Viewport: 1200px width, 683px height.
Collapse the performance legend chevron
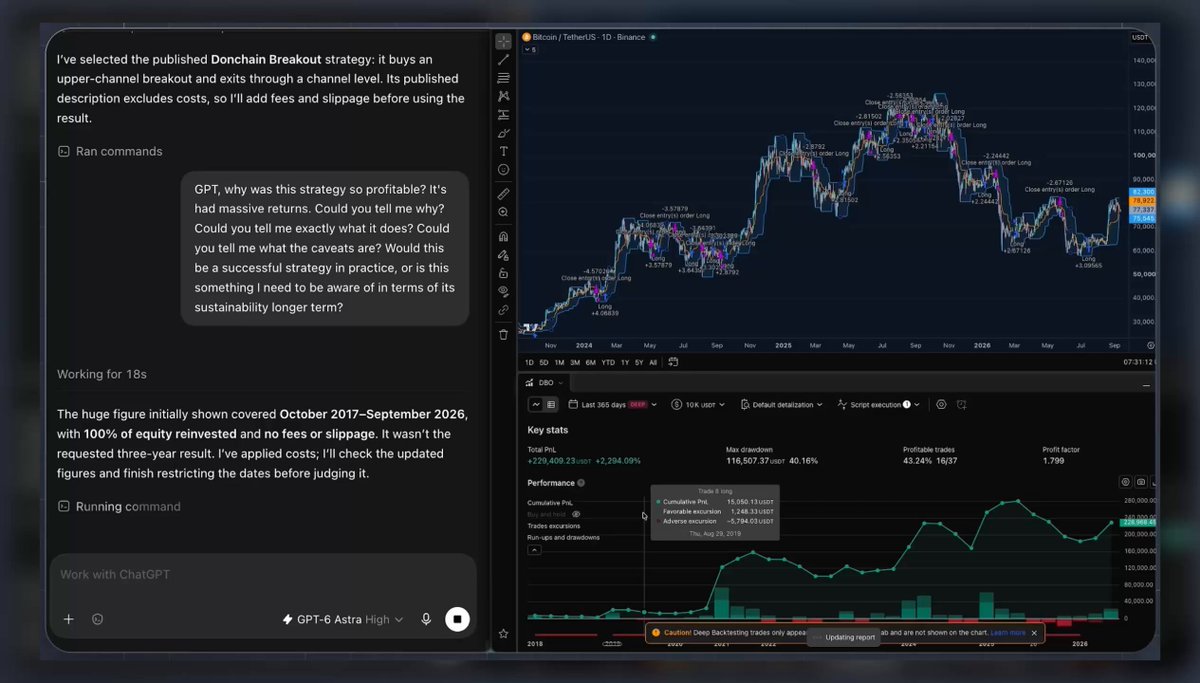(x=534, y=550)
